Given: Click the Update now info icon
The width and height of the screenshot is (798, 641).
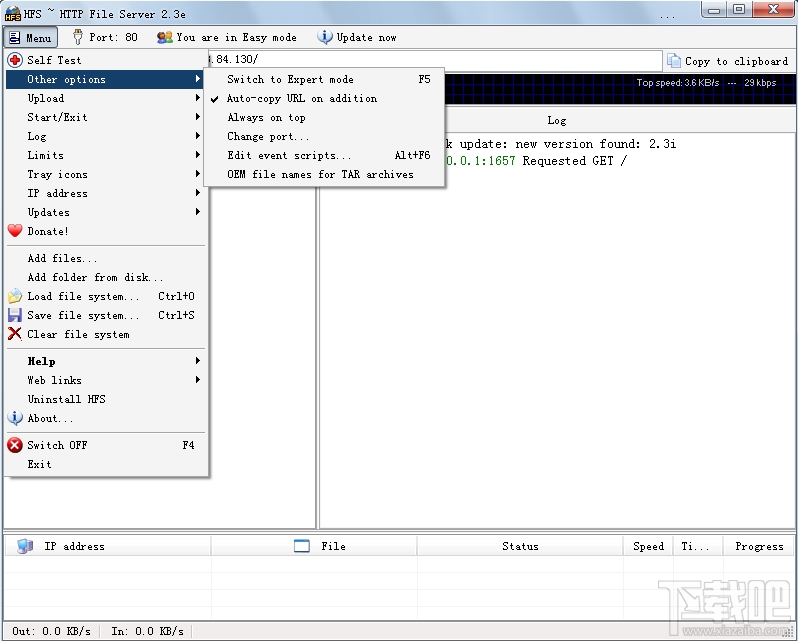Looking at the screenshot, I should click(325, 37).
